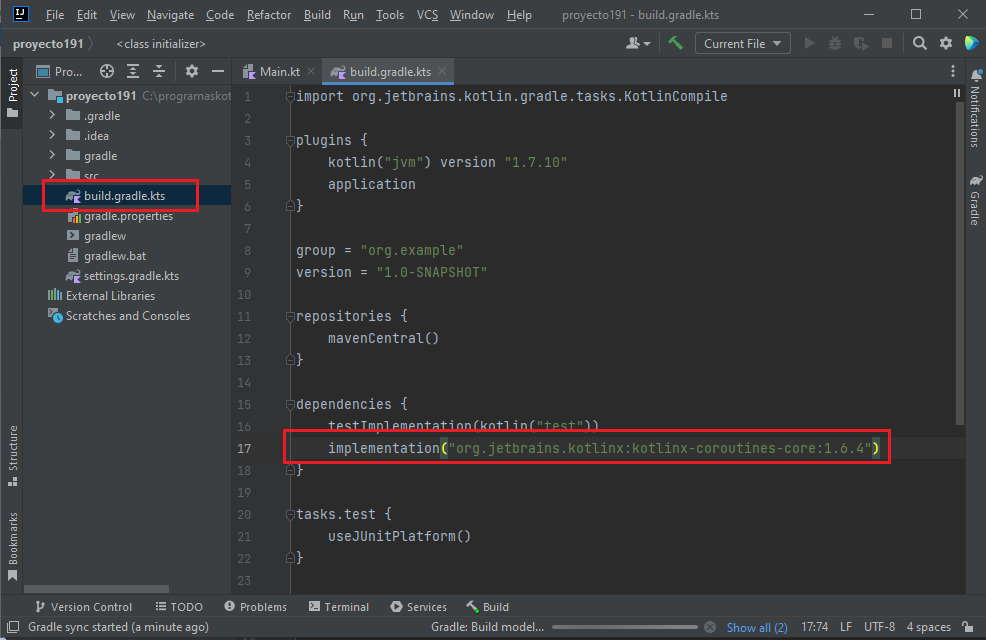
Task: Fold the tasks.test block in gutter
Action: click(290, 514)
